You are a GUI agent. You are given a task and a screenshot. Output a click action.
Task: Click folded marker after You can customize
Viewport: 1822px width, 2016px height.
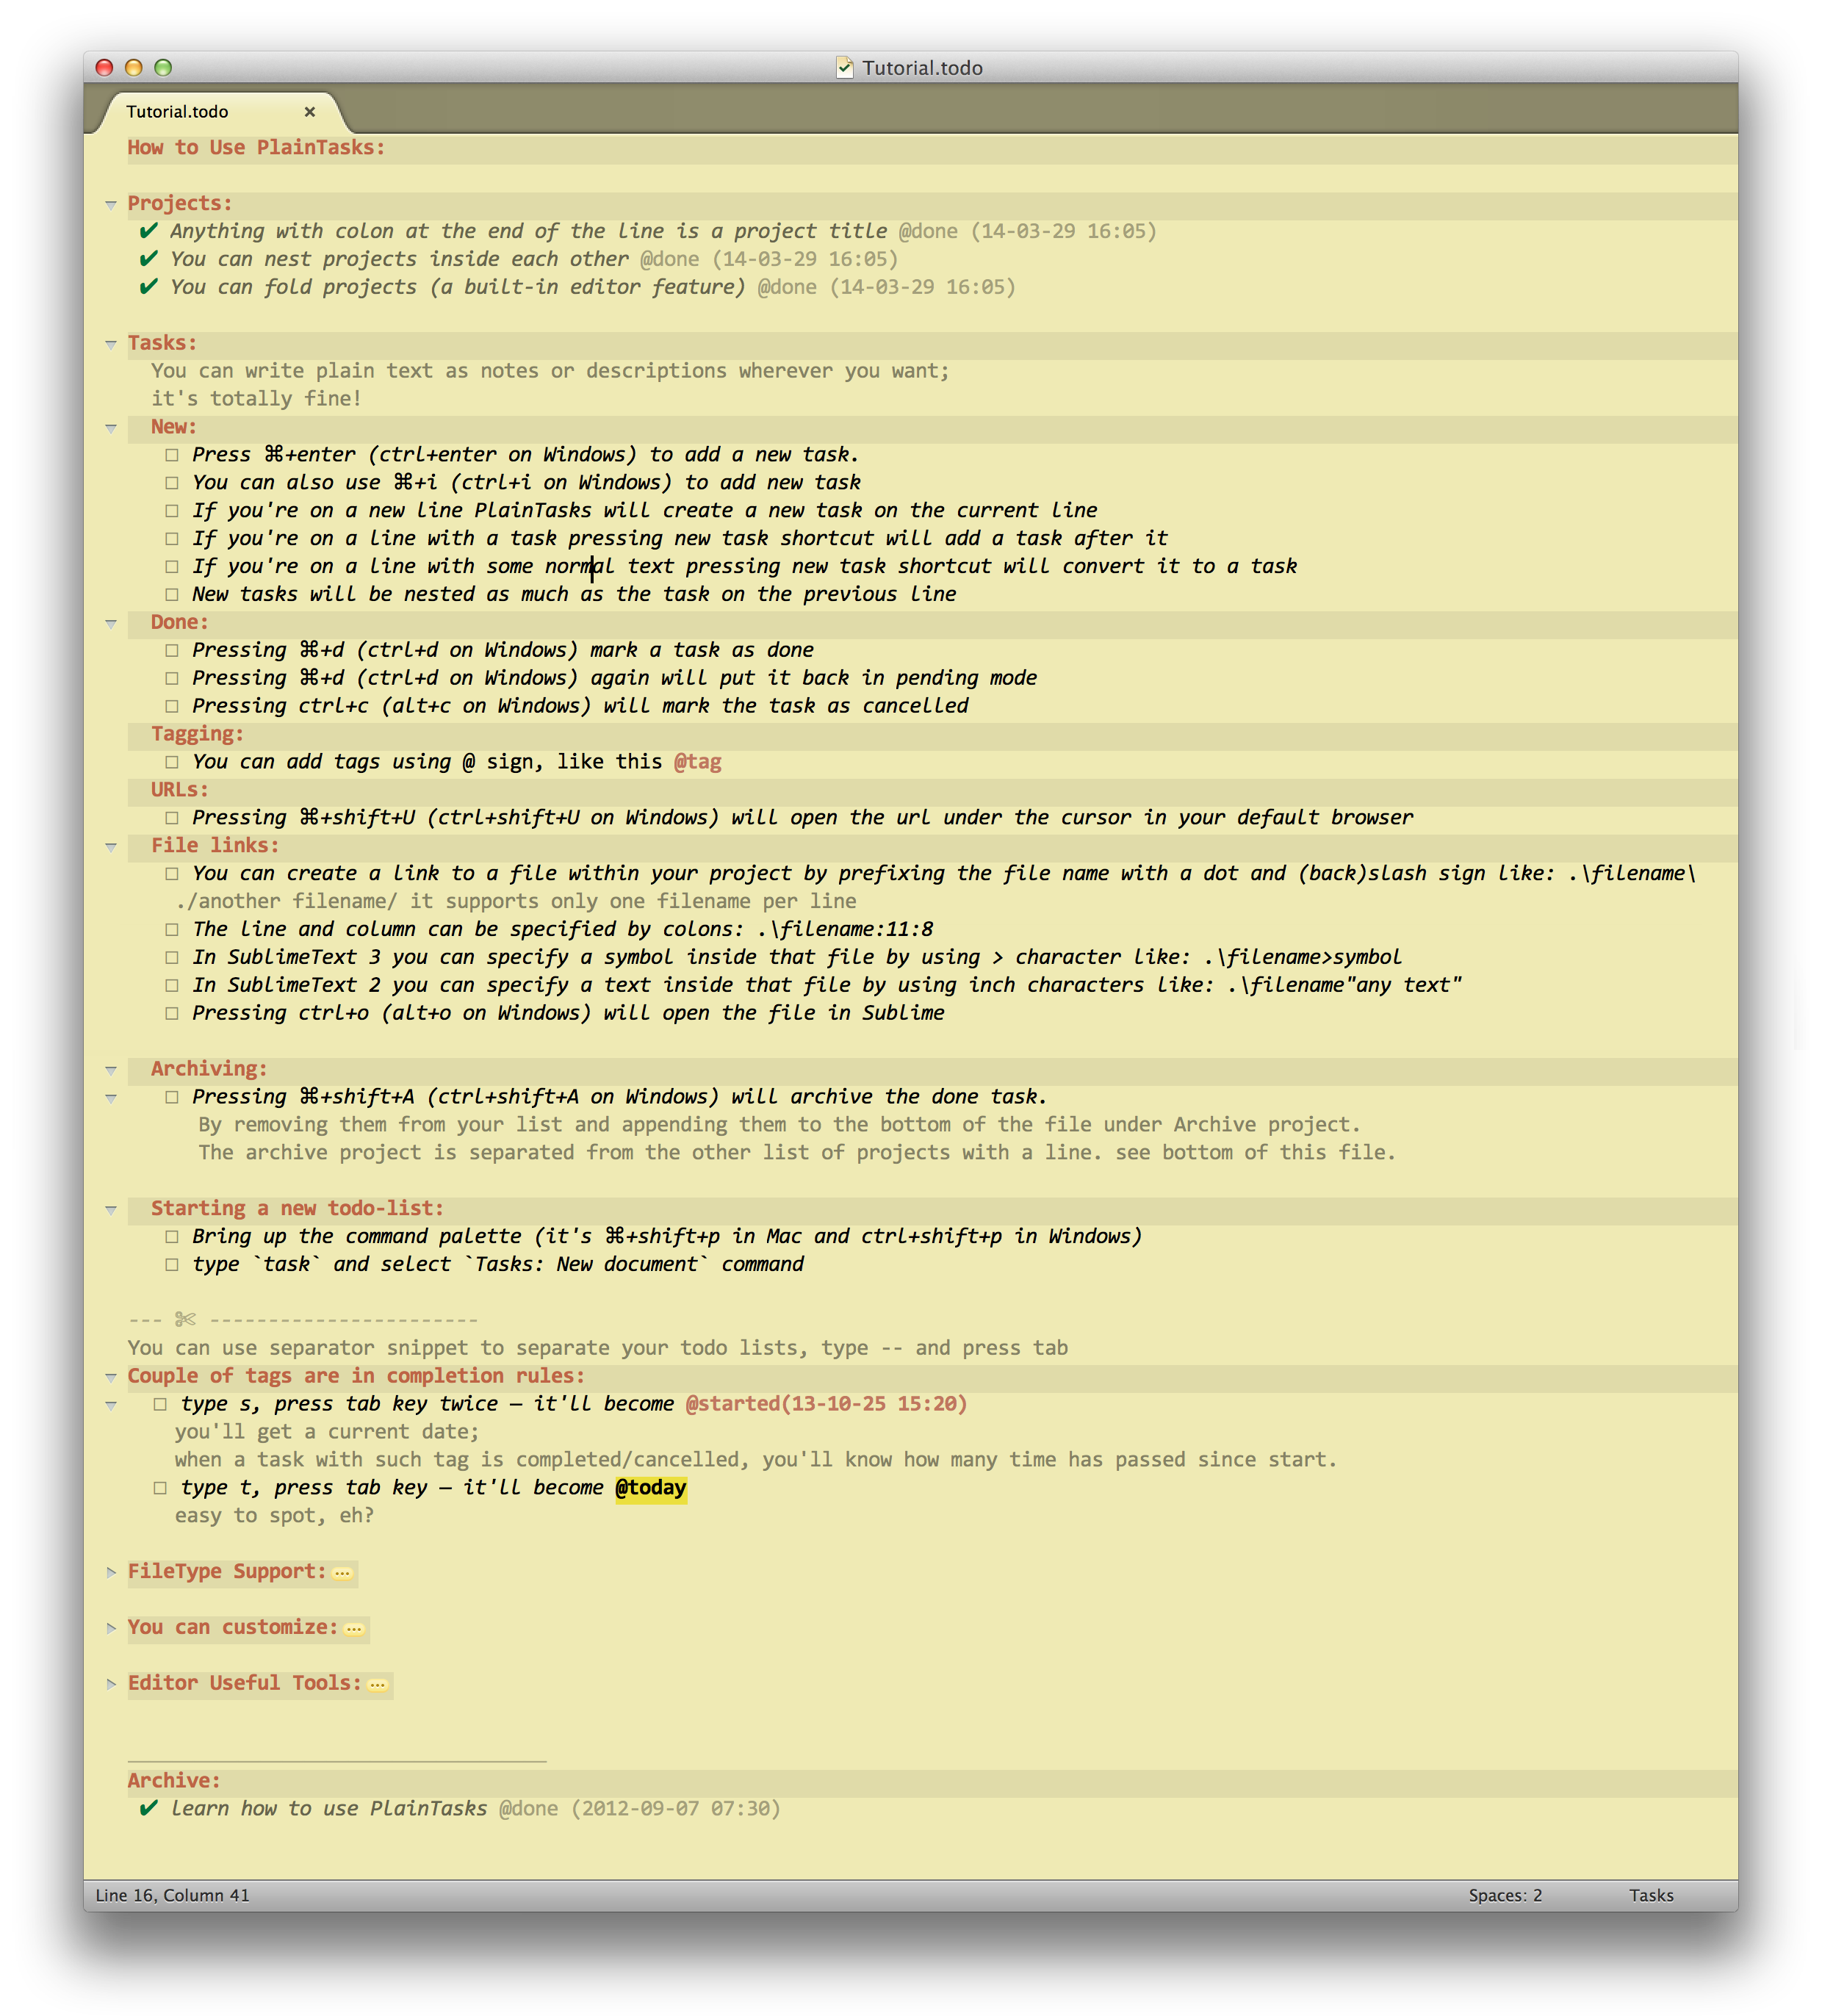click(x=354, y=1630)
